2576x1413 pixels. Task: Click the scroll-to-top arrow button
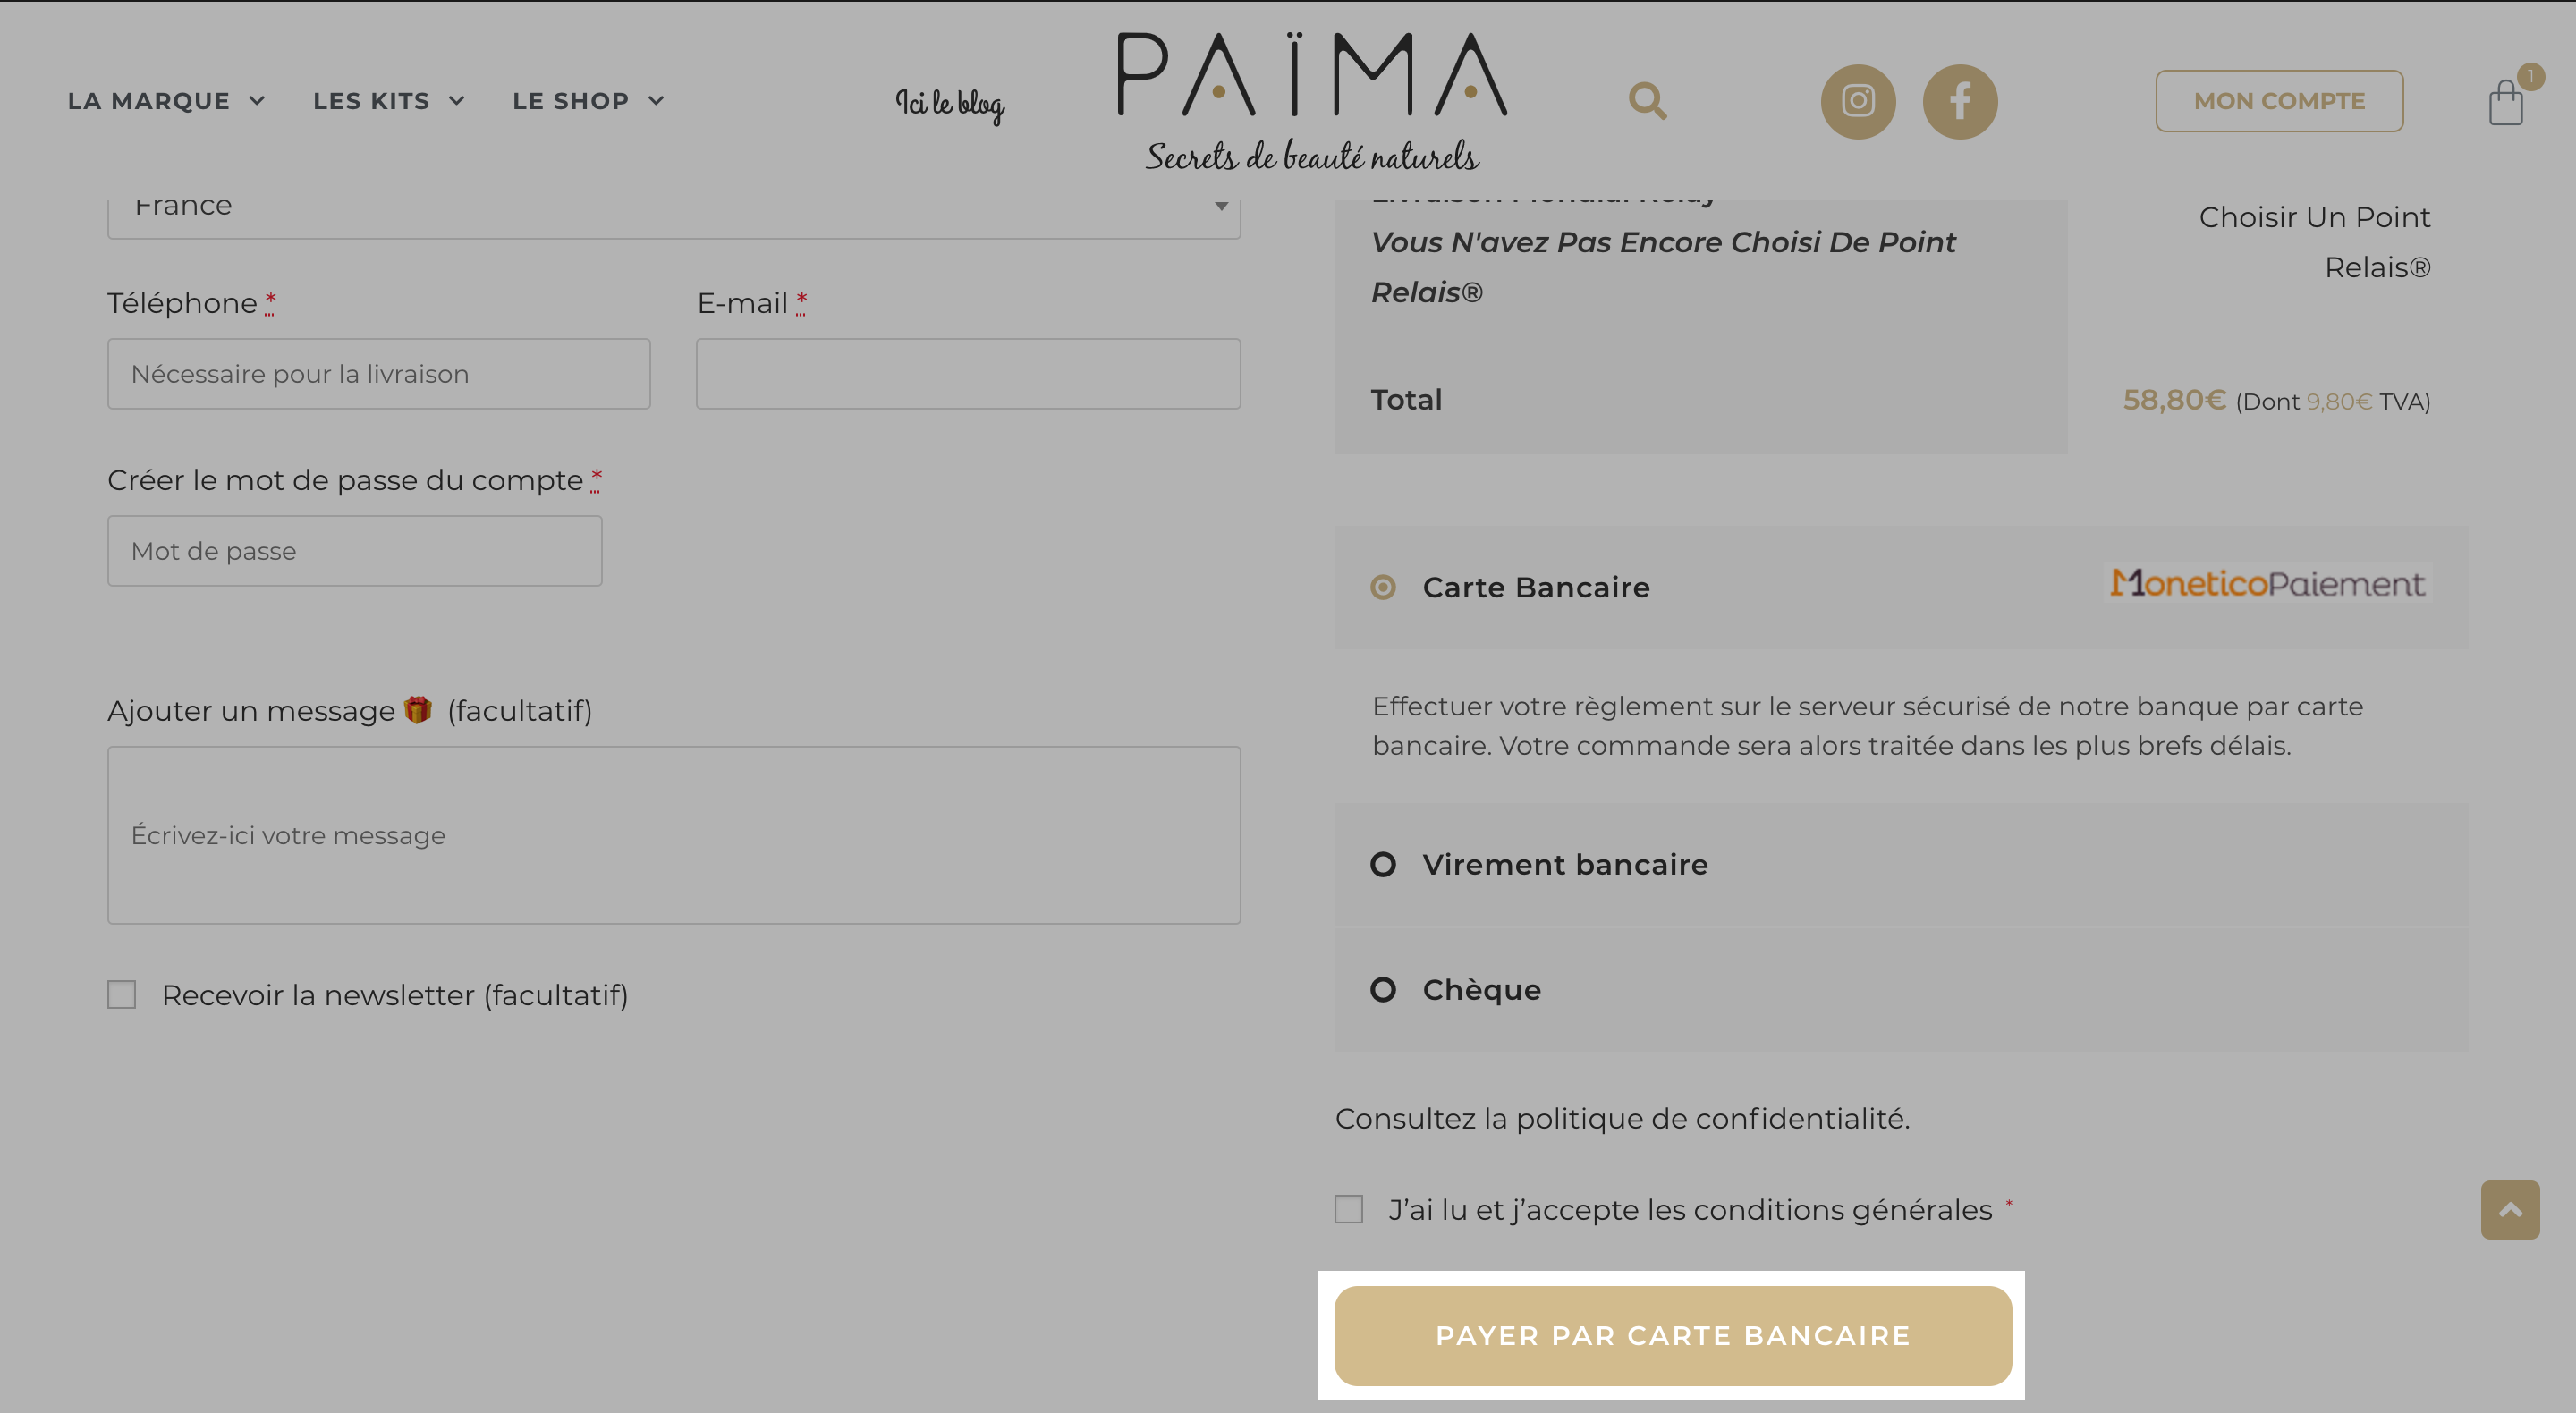click(2510, 1210)
